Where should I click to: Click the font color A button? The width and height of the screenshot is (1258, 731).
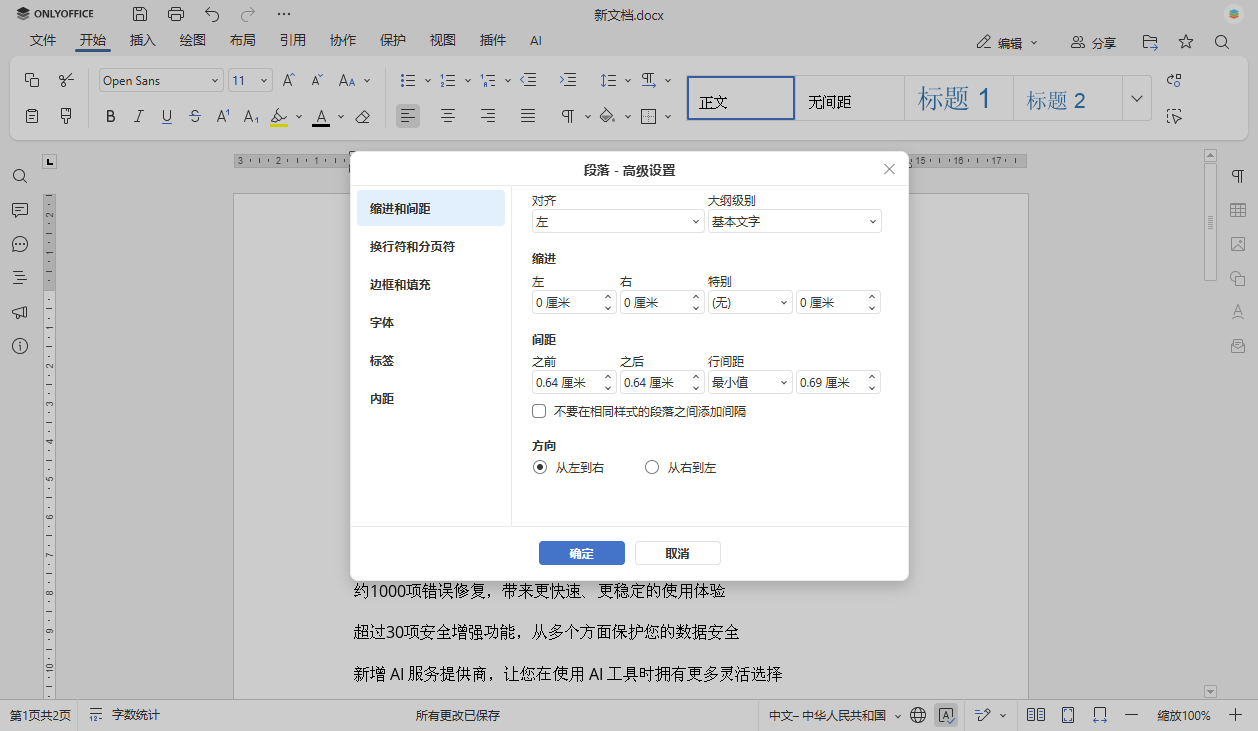coord(321,116)
